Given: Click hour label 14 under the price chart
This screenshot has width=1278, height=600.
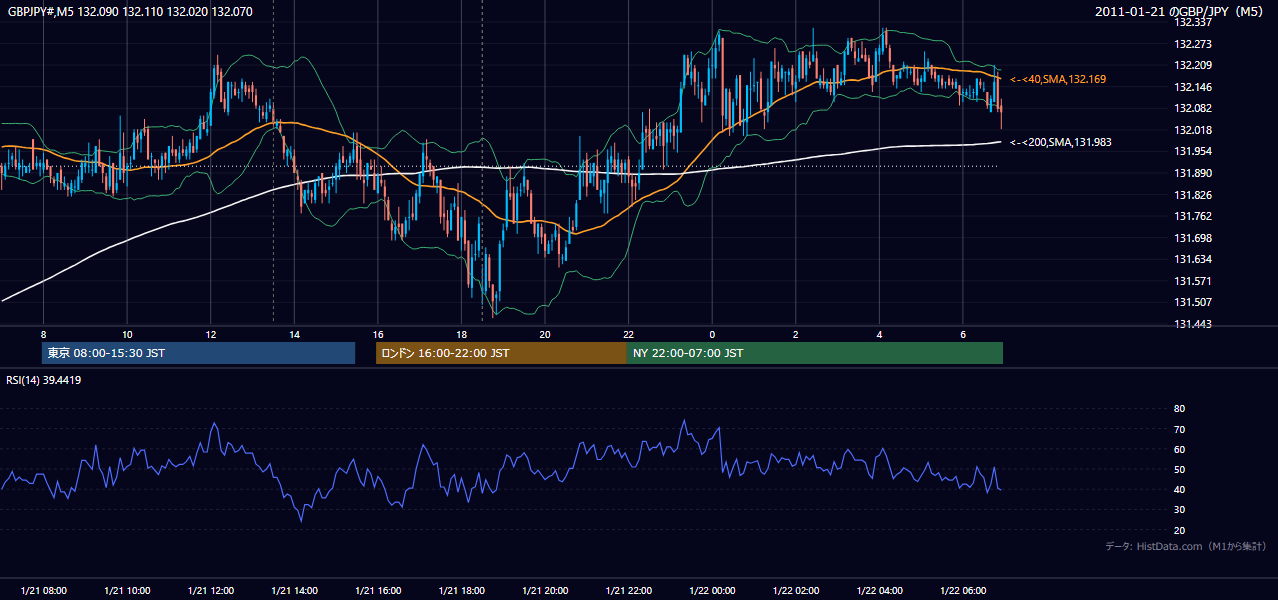Looking at the screenshot, I should [x=294, y=334].
